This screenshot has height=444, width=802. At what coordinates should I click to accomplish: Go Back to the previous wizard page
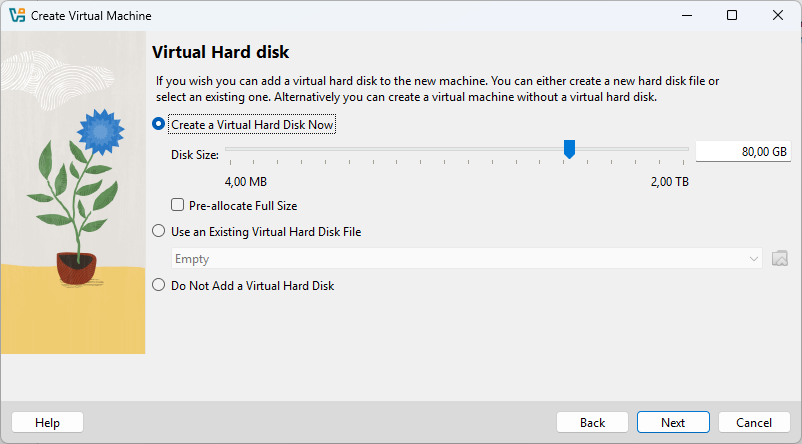592,423
